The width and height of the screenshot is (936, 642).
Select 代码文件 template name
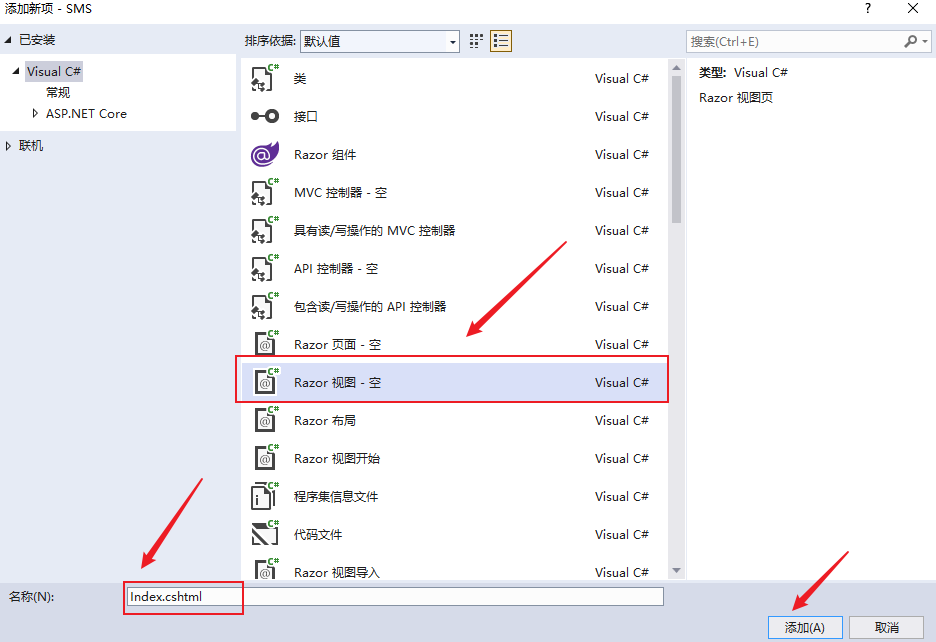(318, 535)
